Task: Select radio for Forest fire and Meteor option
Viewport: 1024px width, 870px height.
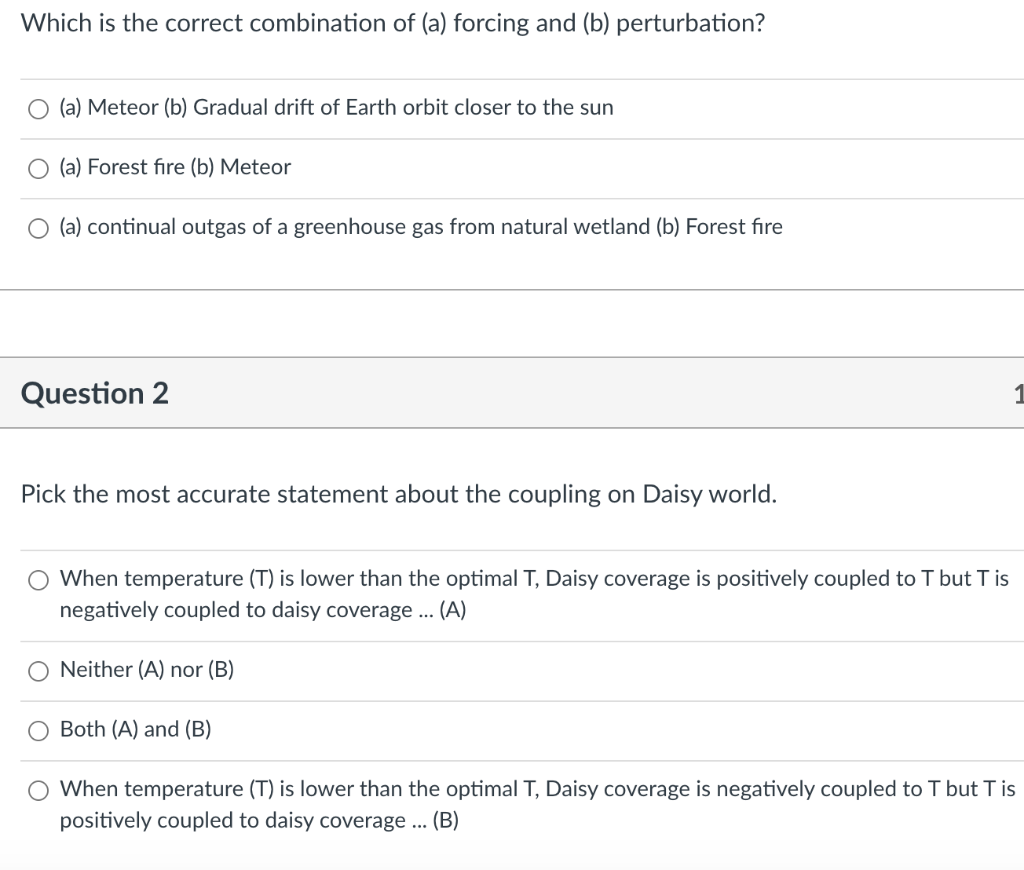Action: point(38,168)
